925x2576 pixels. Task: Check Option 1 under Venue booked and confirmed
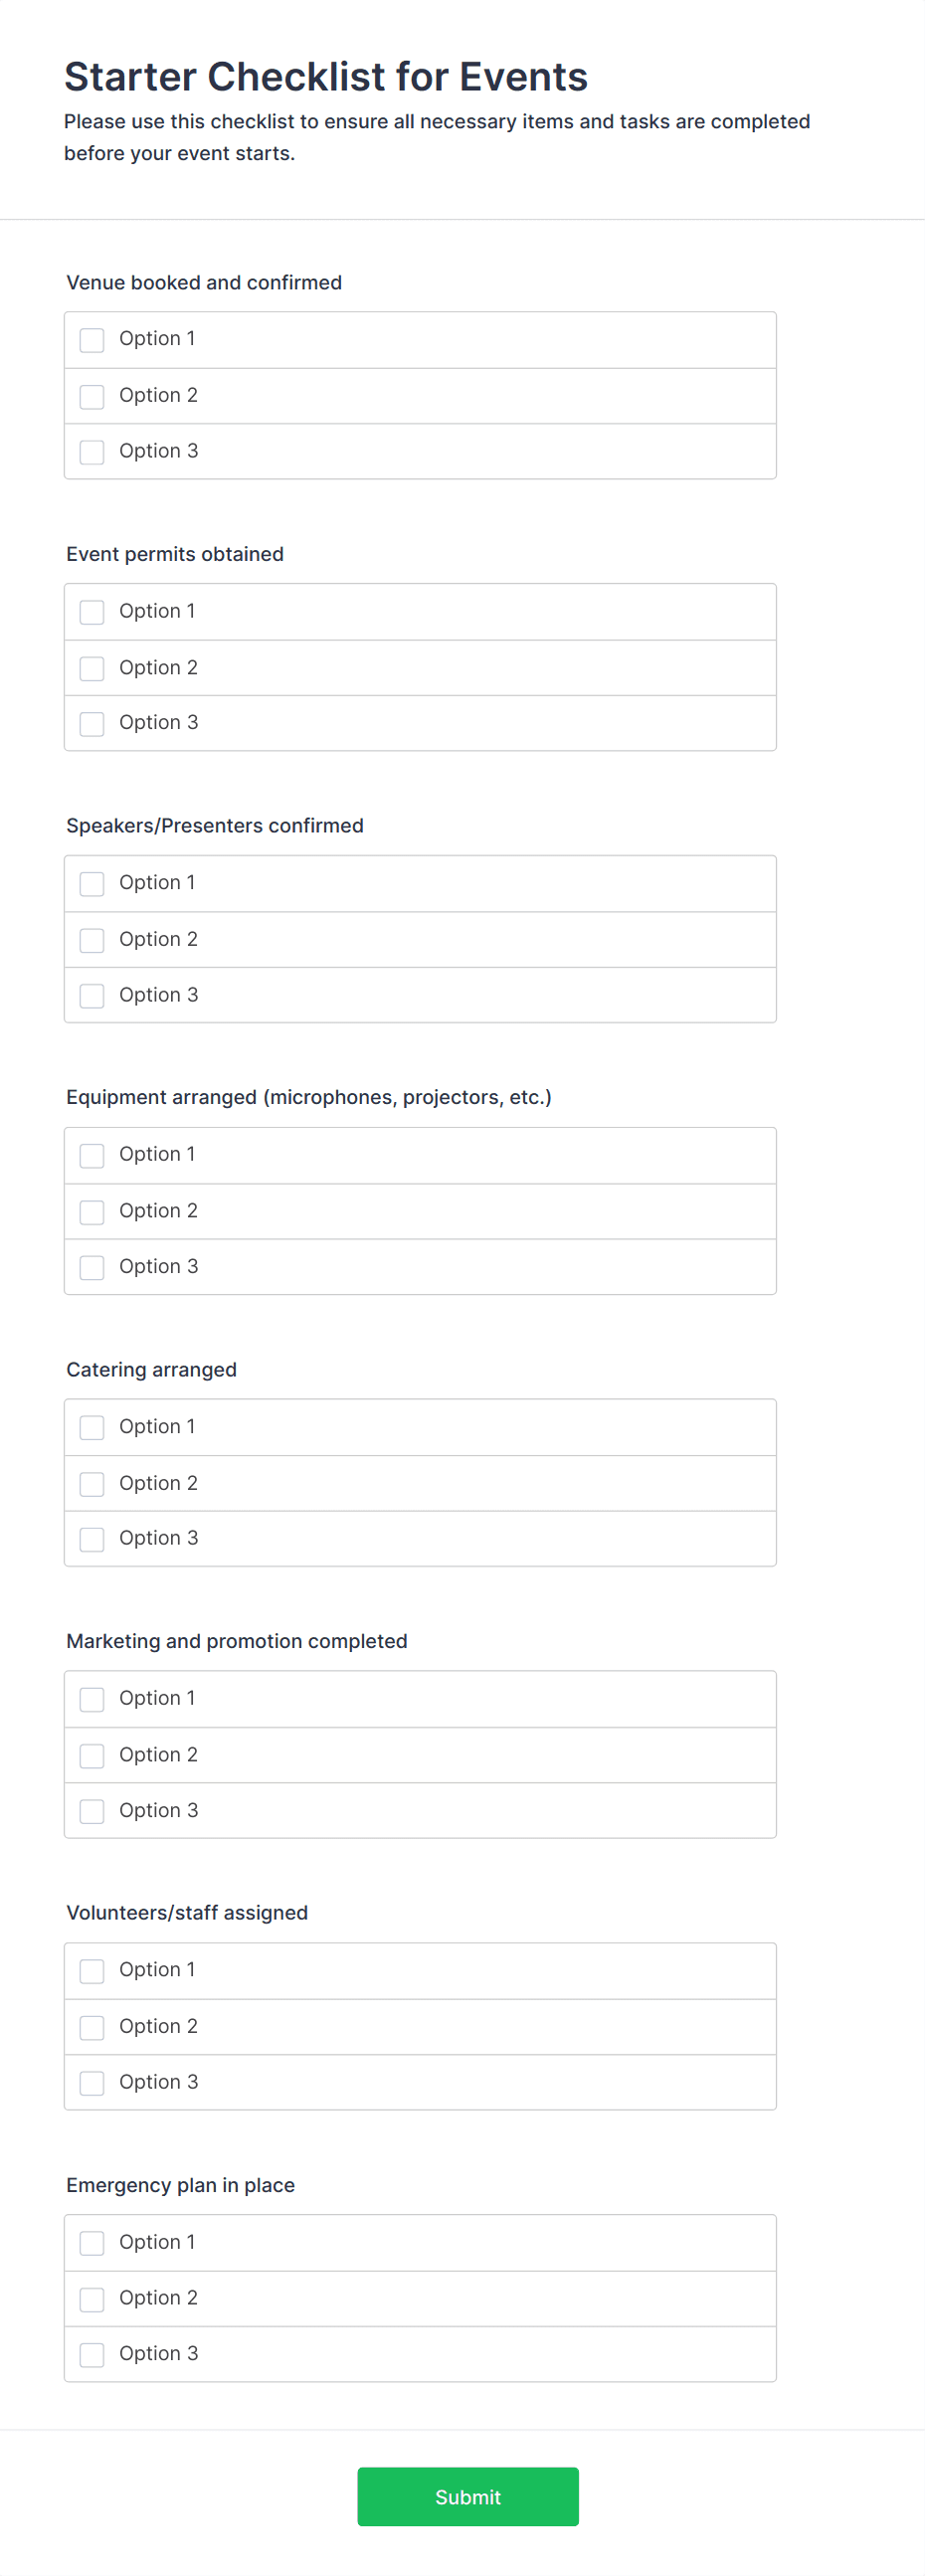(92, 340)
